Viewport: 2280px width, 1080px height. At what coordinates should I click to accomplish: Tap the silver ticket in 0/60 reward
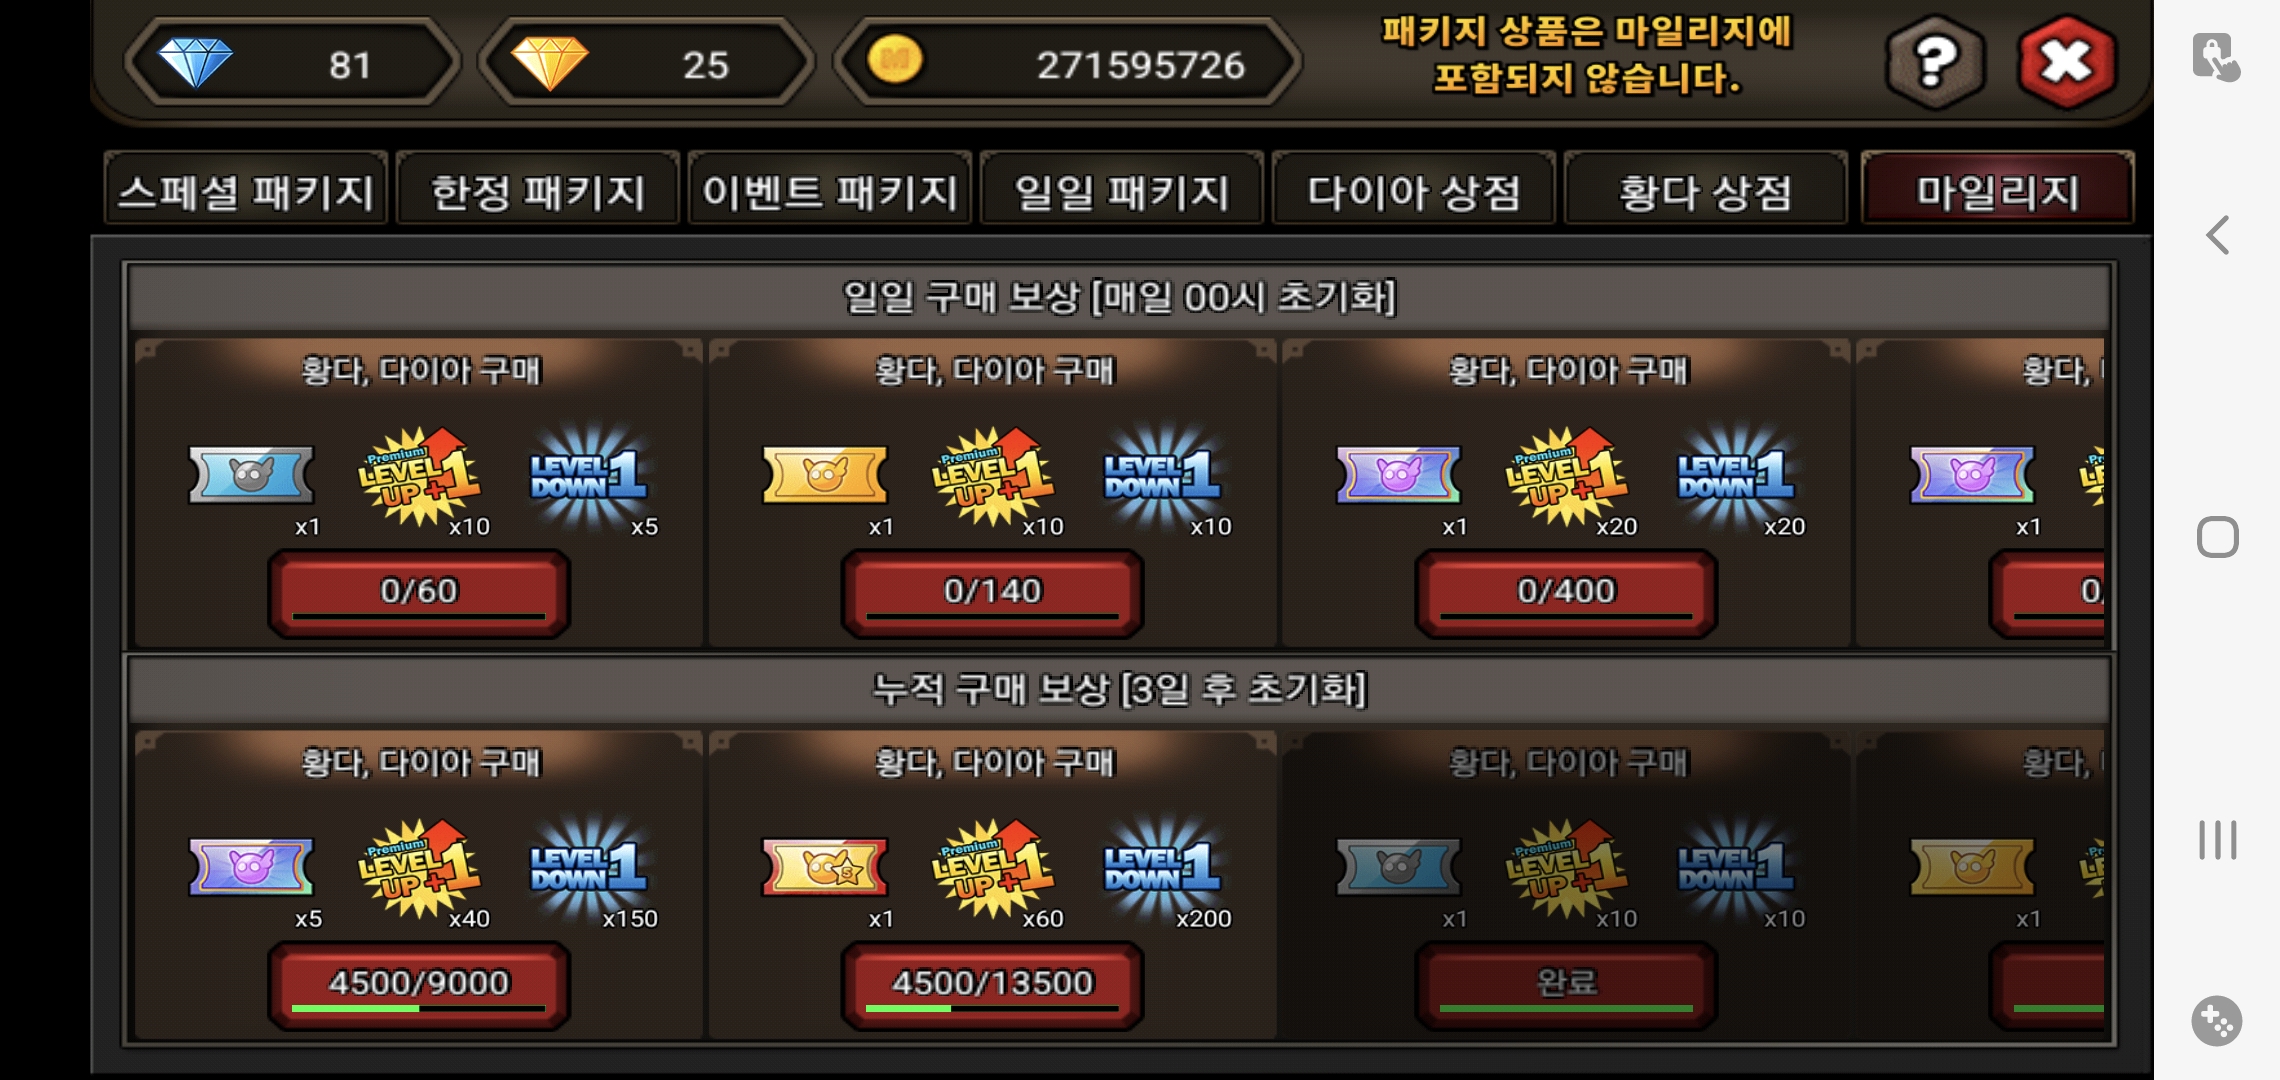click(251, 474)
